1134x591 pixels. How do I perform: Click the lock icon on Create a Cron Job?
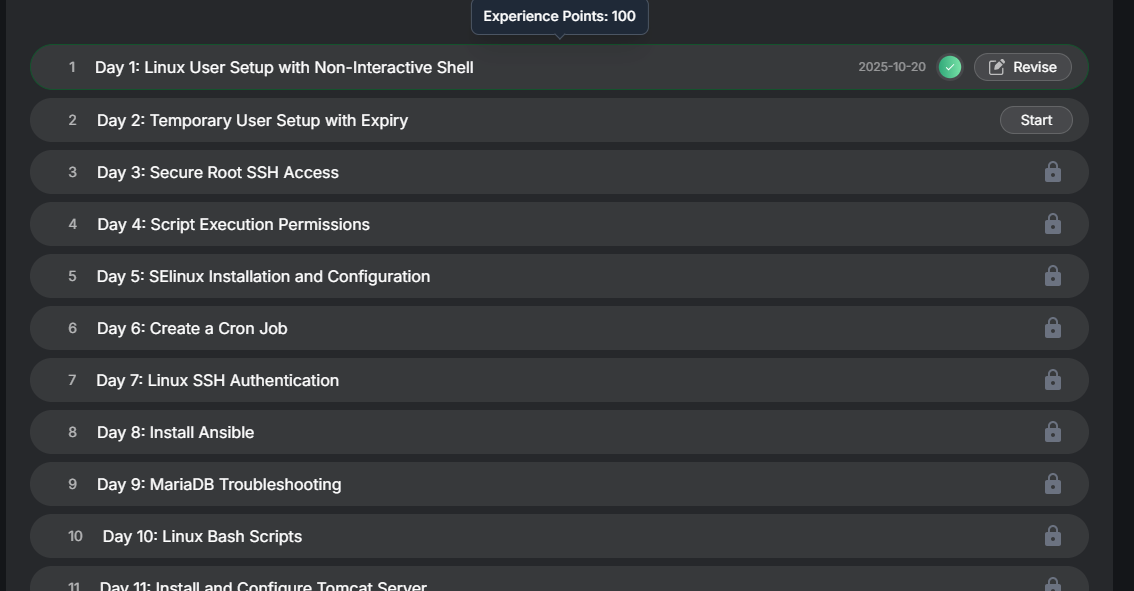click(x=1052, y=328)
